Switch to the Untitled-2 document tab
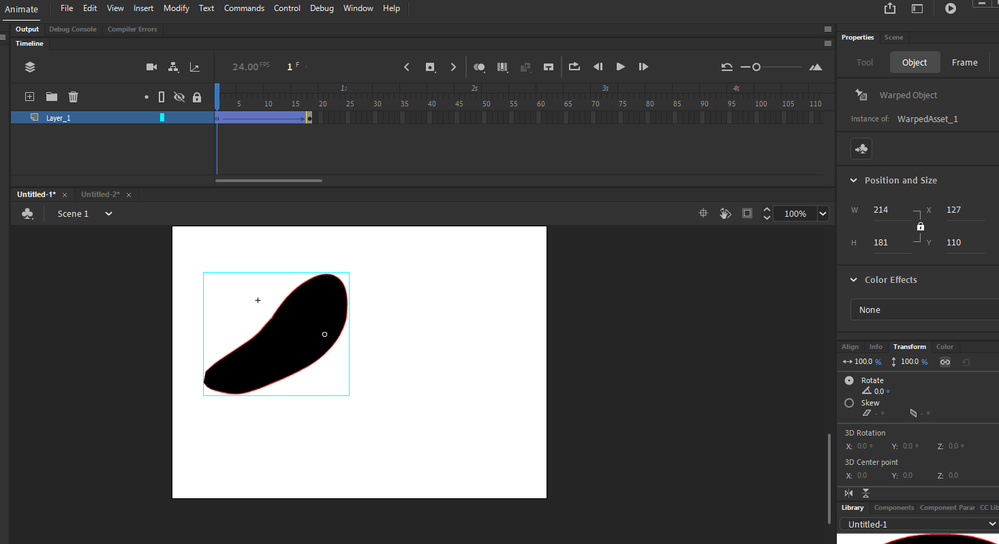The width and height of the screenshot is (999, 544). pos(100,194)
